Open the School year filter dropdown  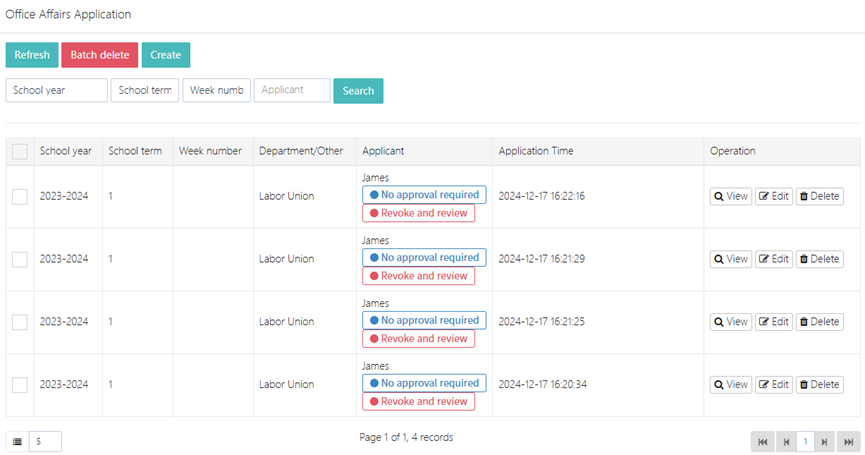56,90
